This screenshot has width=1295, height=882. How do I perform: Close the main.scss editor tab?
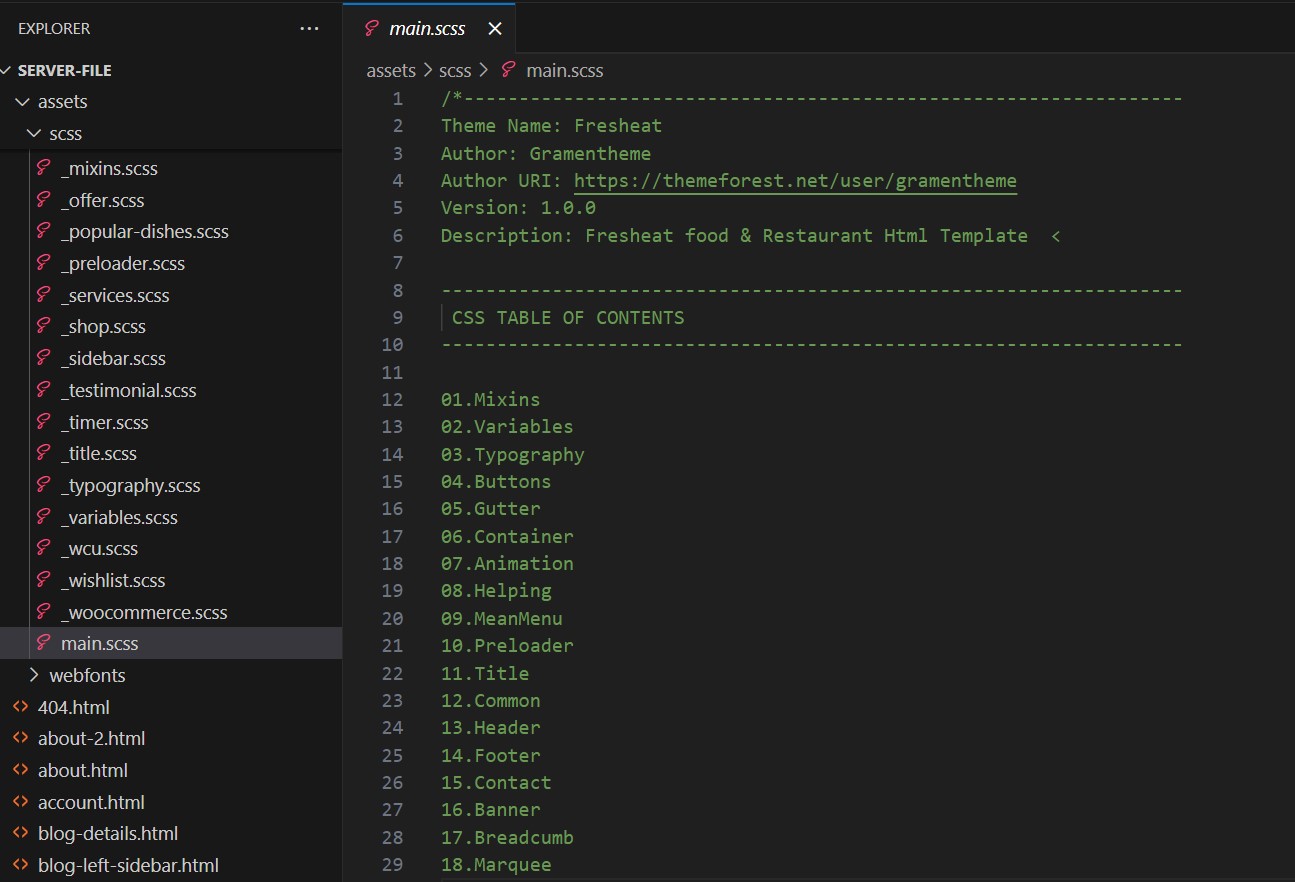point(494,29)
